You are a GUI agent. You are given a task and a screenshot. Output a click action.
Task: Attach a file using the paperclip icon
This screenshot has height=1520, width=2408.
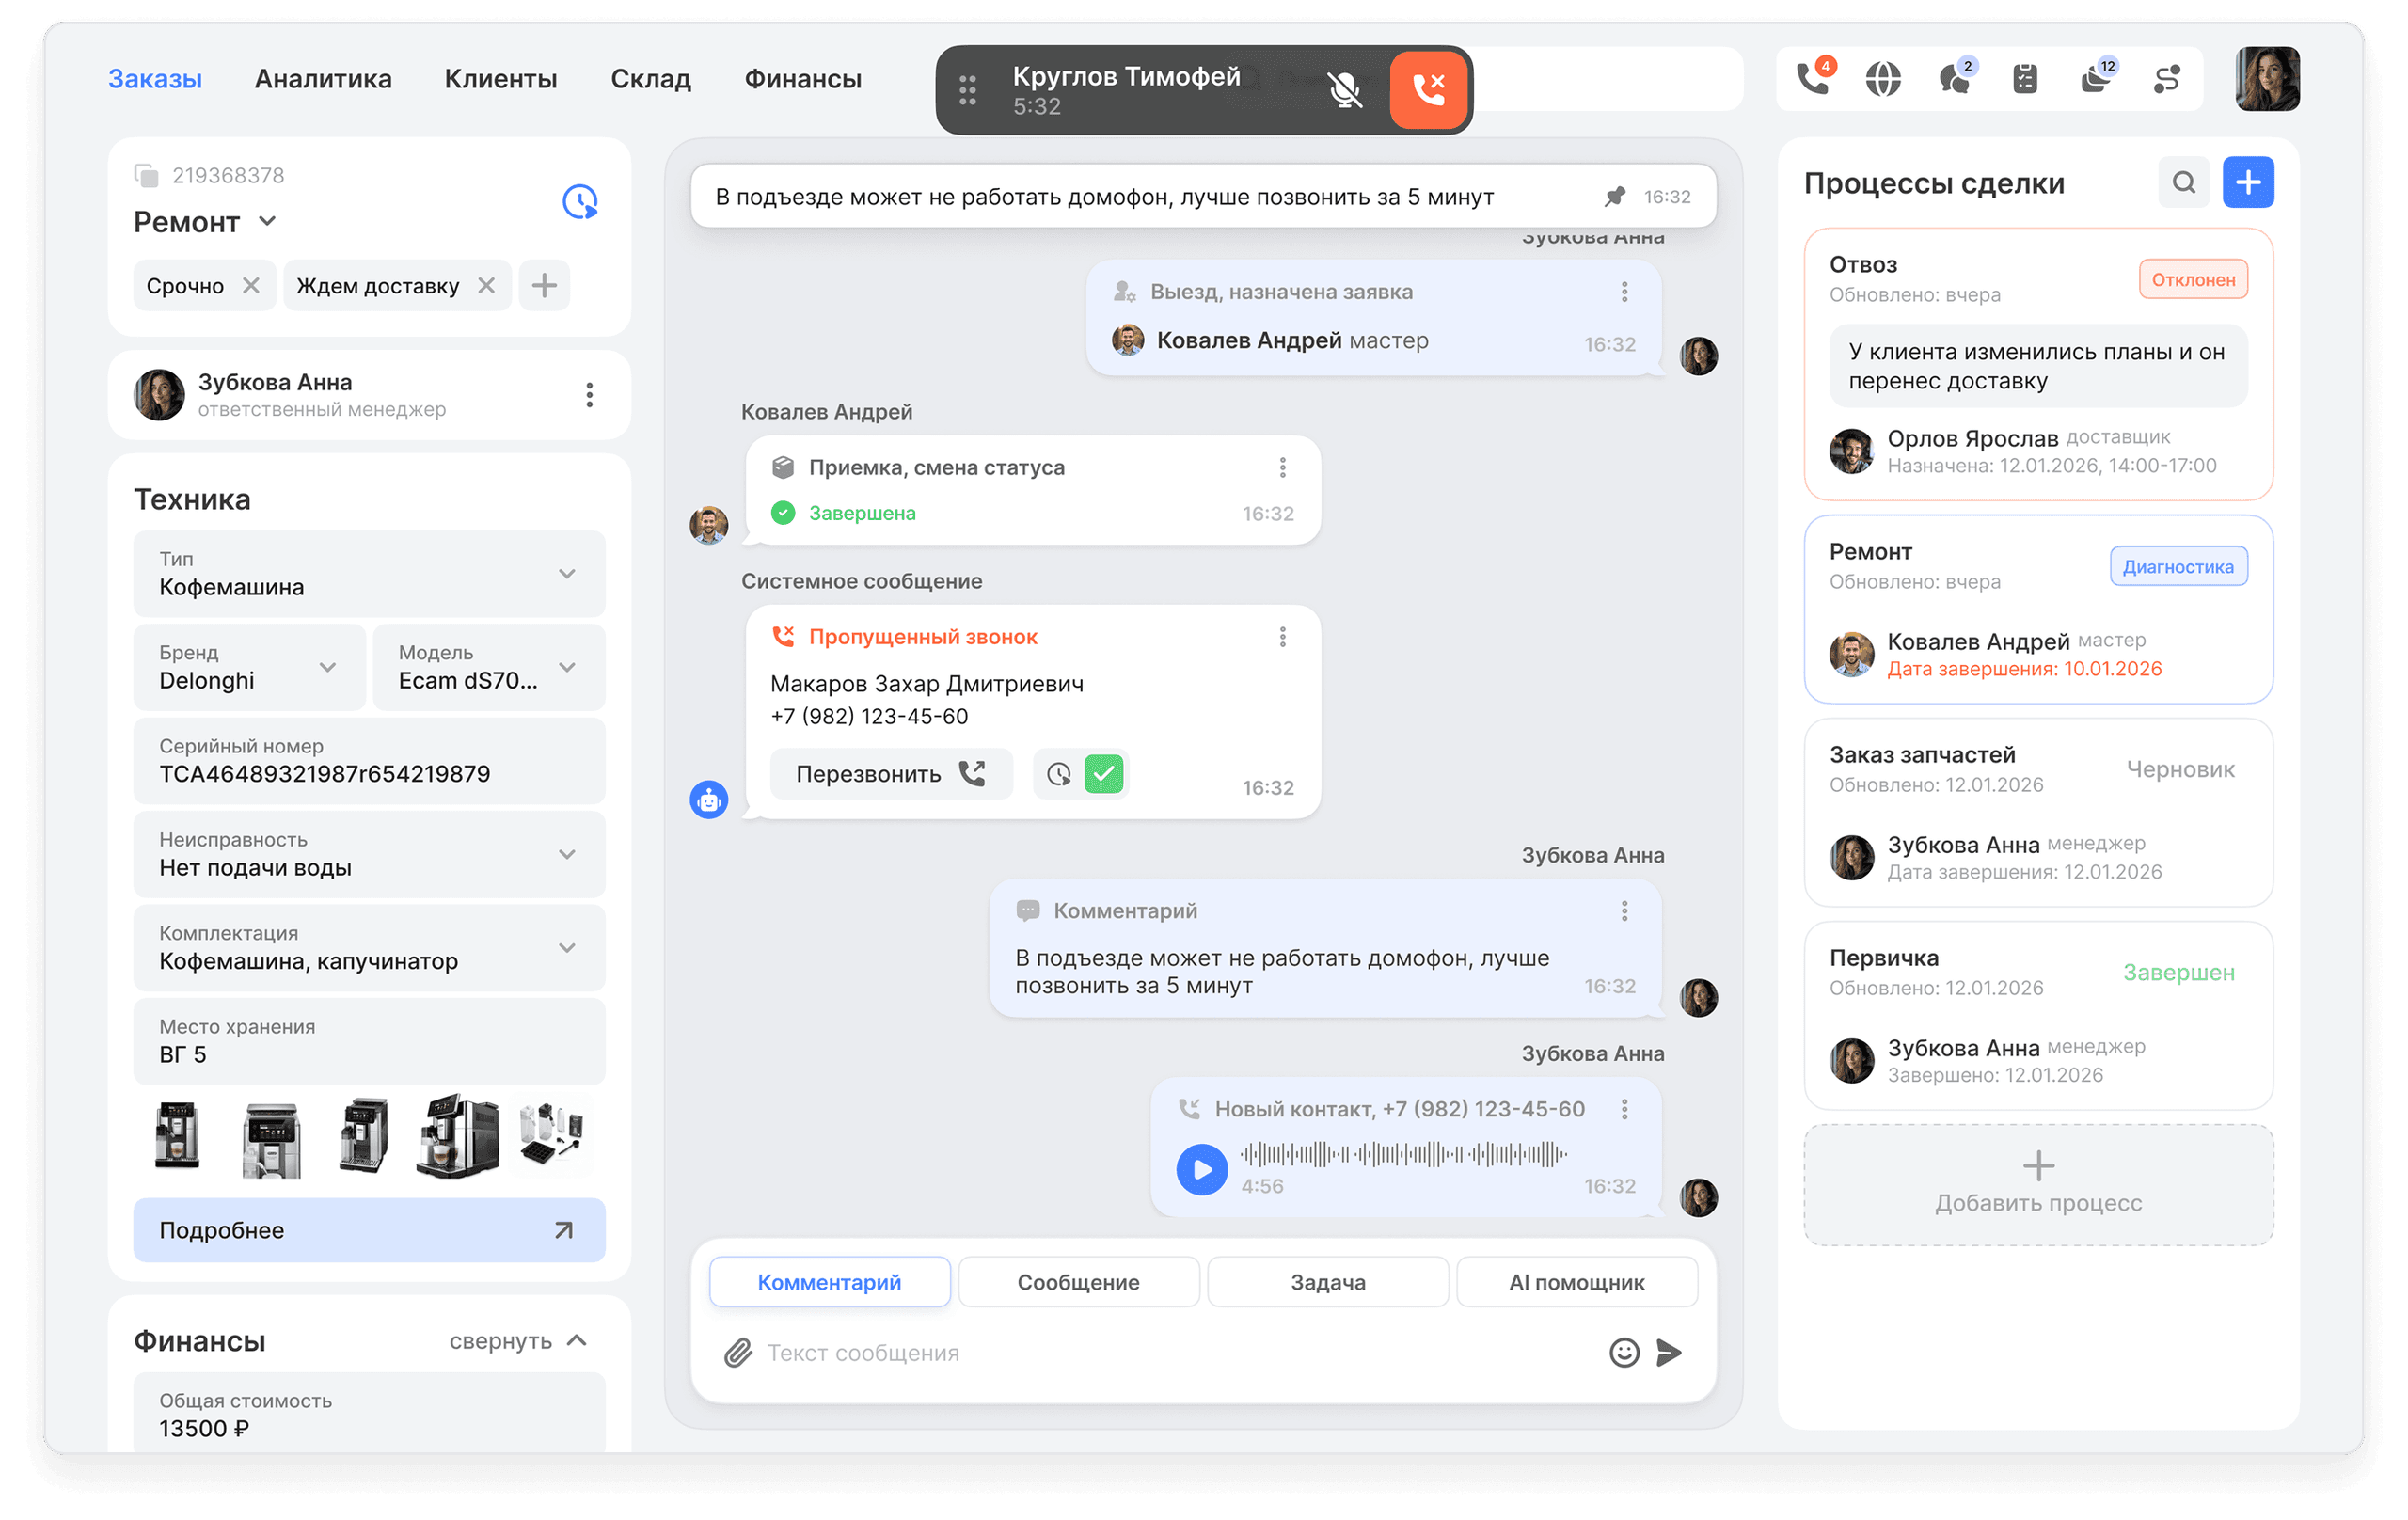click(x=737, y=1353)
